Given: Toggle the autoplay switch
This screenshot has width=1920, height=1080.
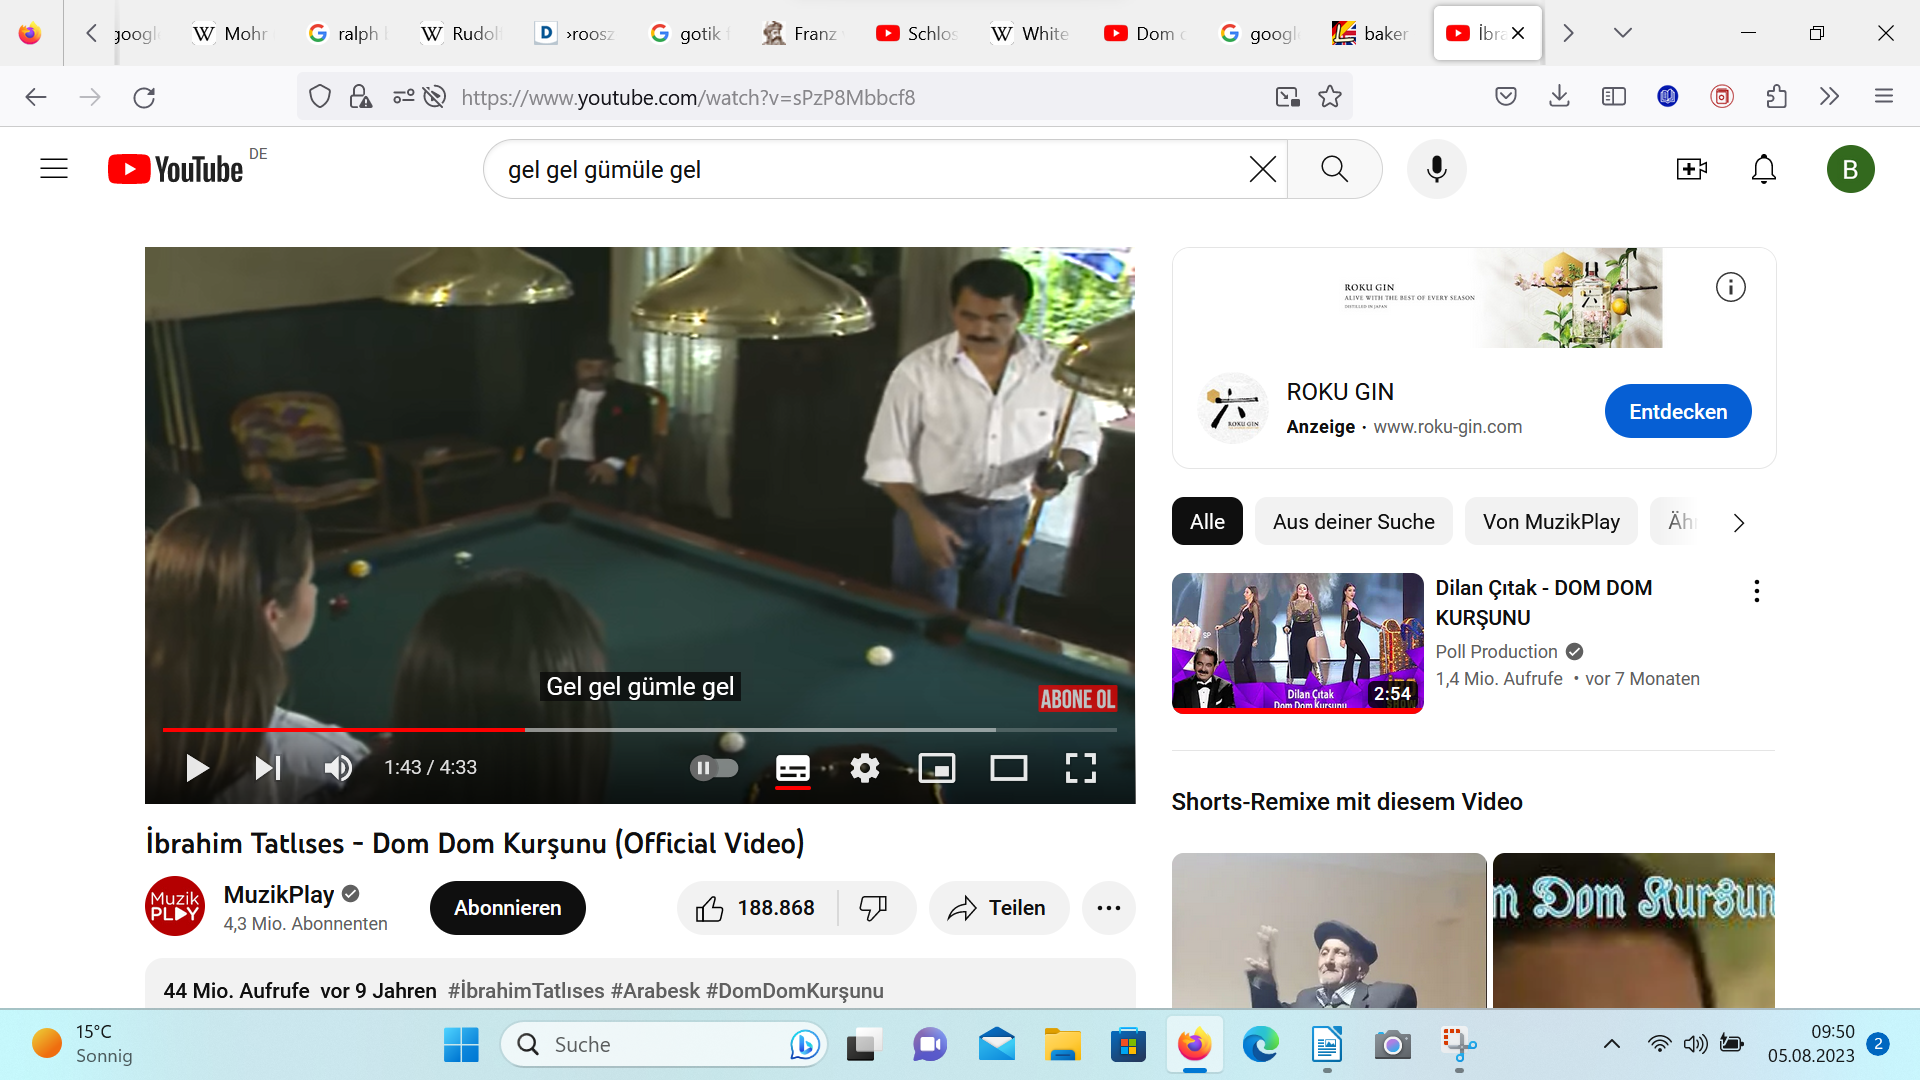Looking at the screenshot, I should [x=714, y=768].
